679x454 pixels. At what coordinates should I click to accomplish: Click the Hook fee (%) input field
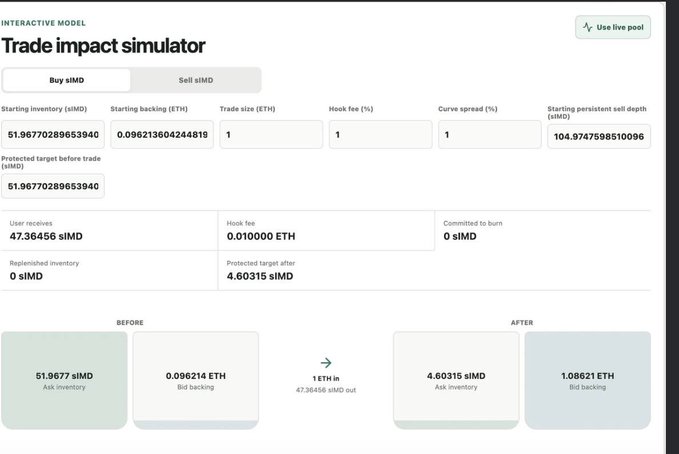[x=380, y=135]
